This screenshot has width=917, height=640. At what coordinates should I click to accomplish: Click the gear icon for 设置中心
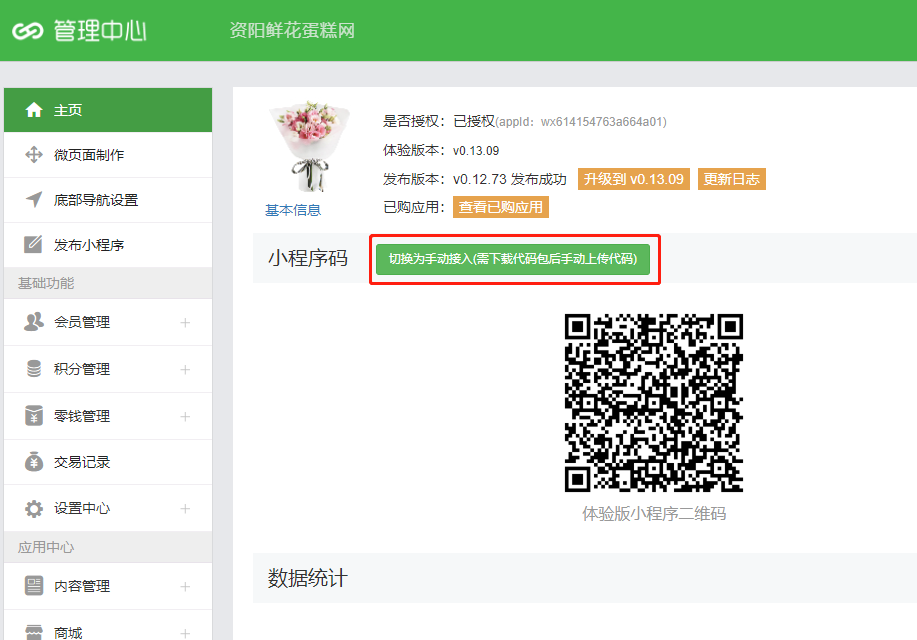(34, 508)
